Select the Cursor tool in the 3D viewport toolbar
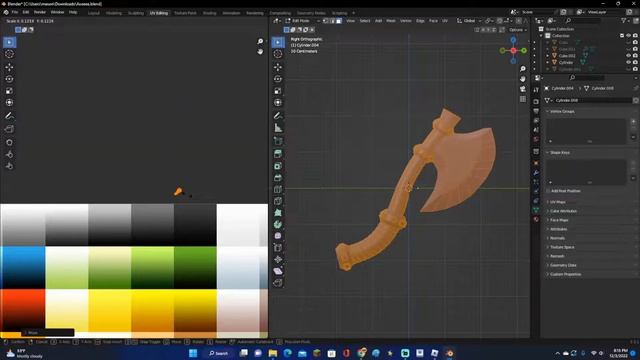This screenshot has height=360, width=640. (x=278, y=54)
